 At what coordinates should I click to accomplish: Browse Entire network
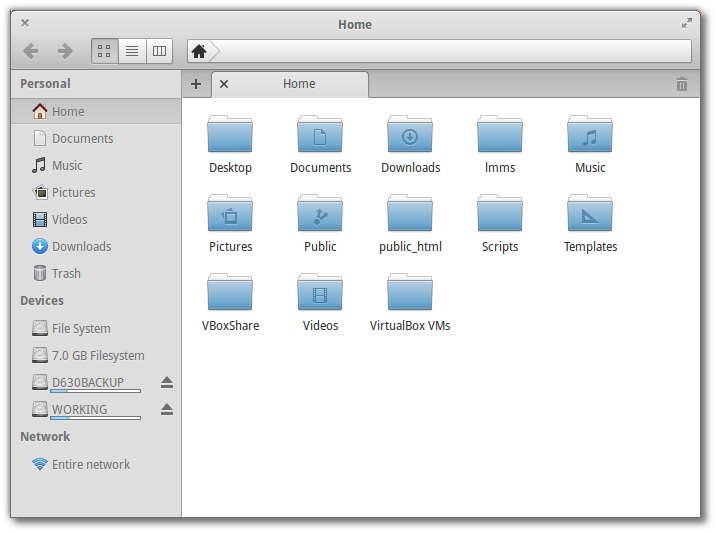96,465
